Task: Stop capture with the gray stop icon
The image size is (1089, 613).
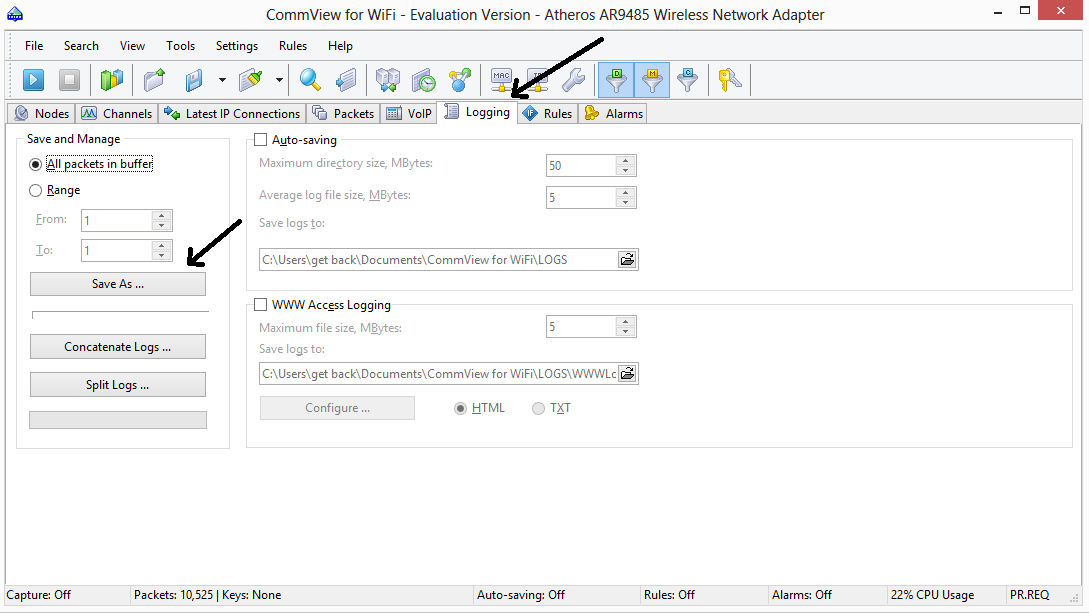Action: tap(69, 80)
